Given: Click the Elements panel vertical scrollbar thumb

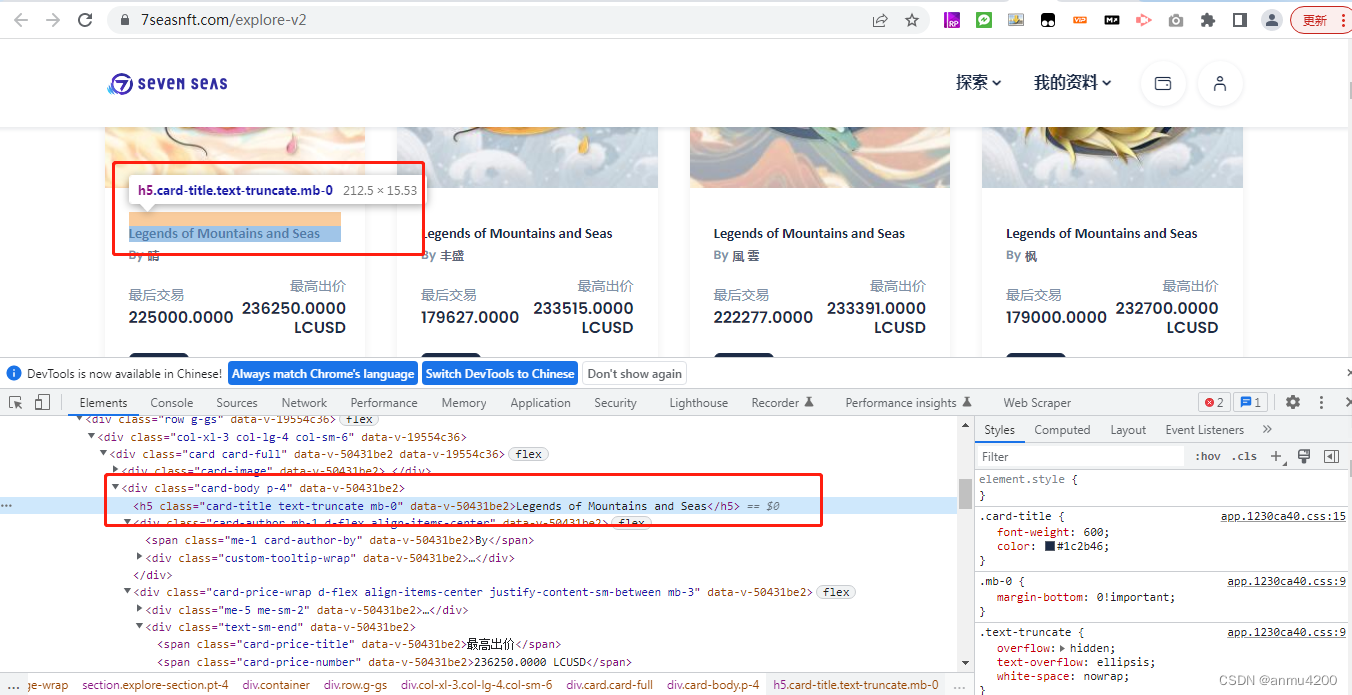Looking at the screenshot, I should pos(965,493).
